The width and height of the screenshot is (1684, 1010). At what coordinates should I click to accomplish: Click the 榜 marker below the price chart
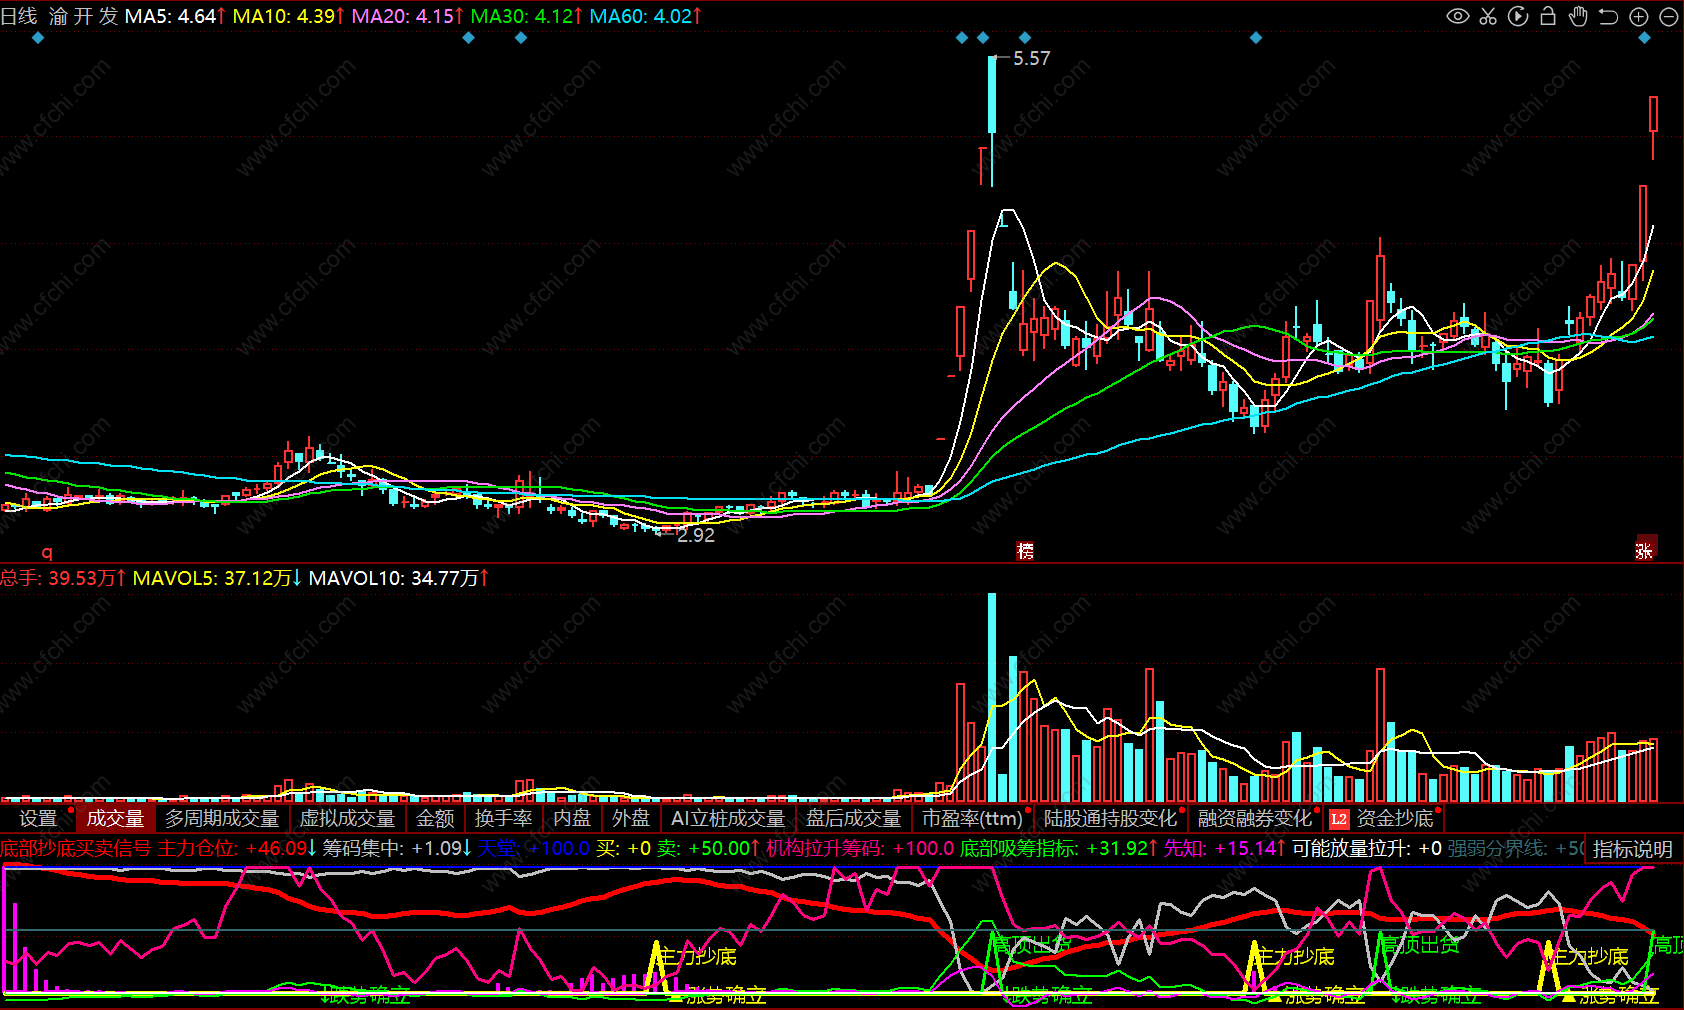[x=1025, y=550]
